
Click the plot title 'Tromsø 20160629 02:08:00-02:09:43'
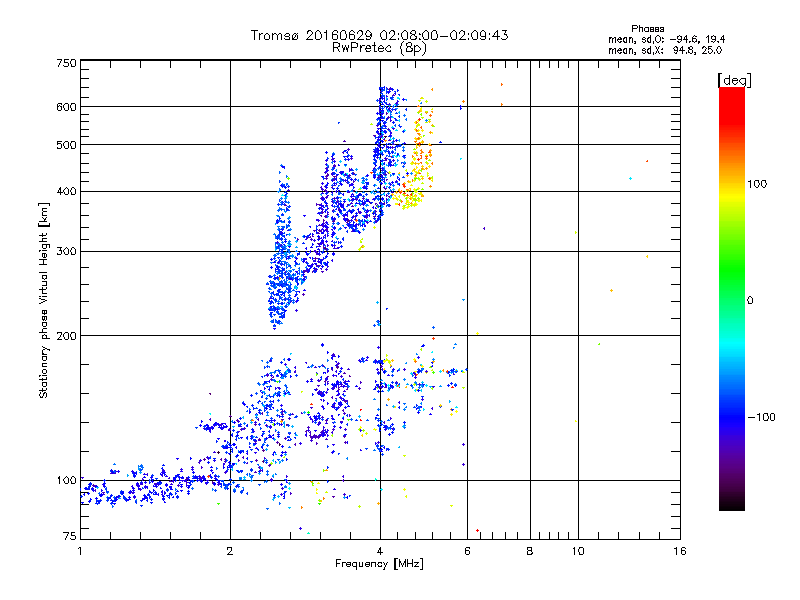point(379,35)
